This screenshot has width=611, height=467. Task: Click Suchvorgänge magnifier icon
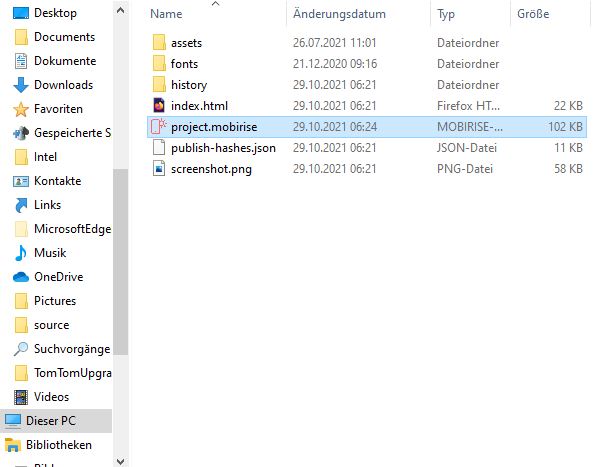(x=21, y=349)
